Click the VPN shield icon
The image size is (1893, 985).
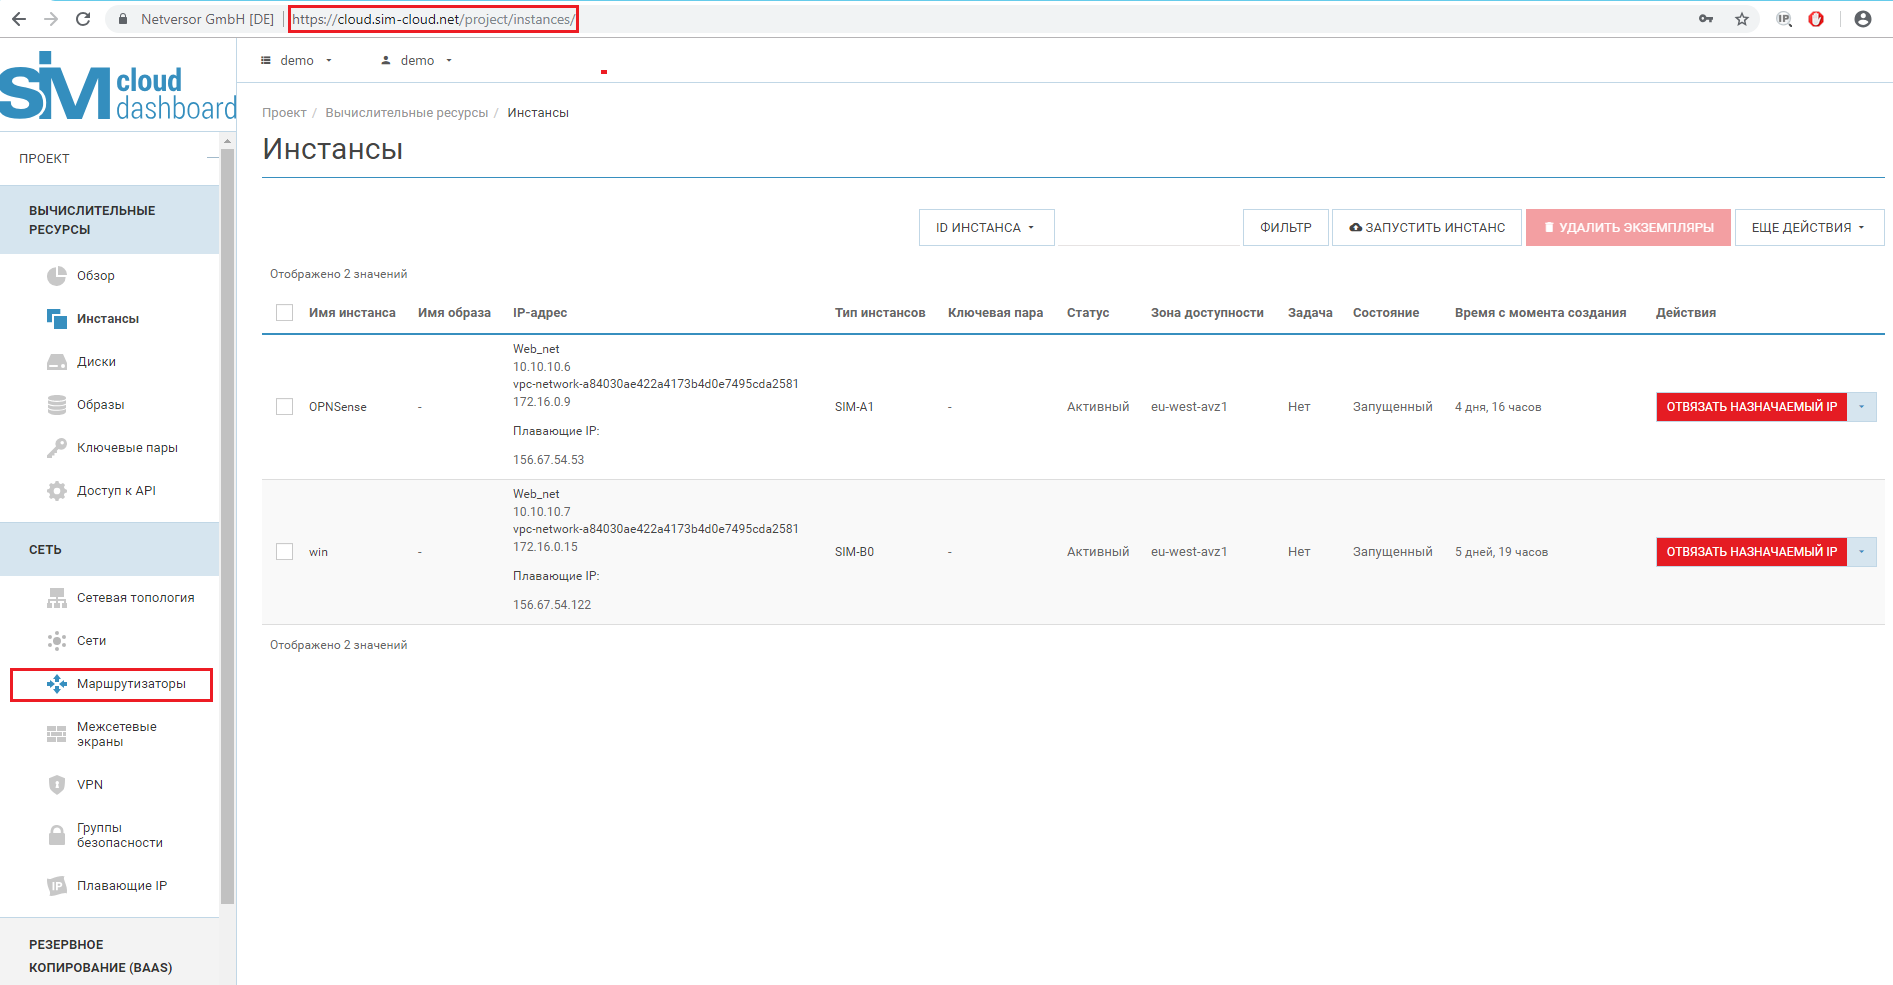(x=57, y=785)
